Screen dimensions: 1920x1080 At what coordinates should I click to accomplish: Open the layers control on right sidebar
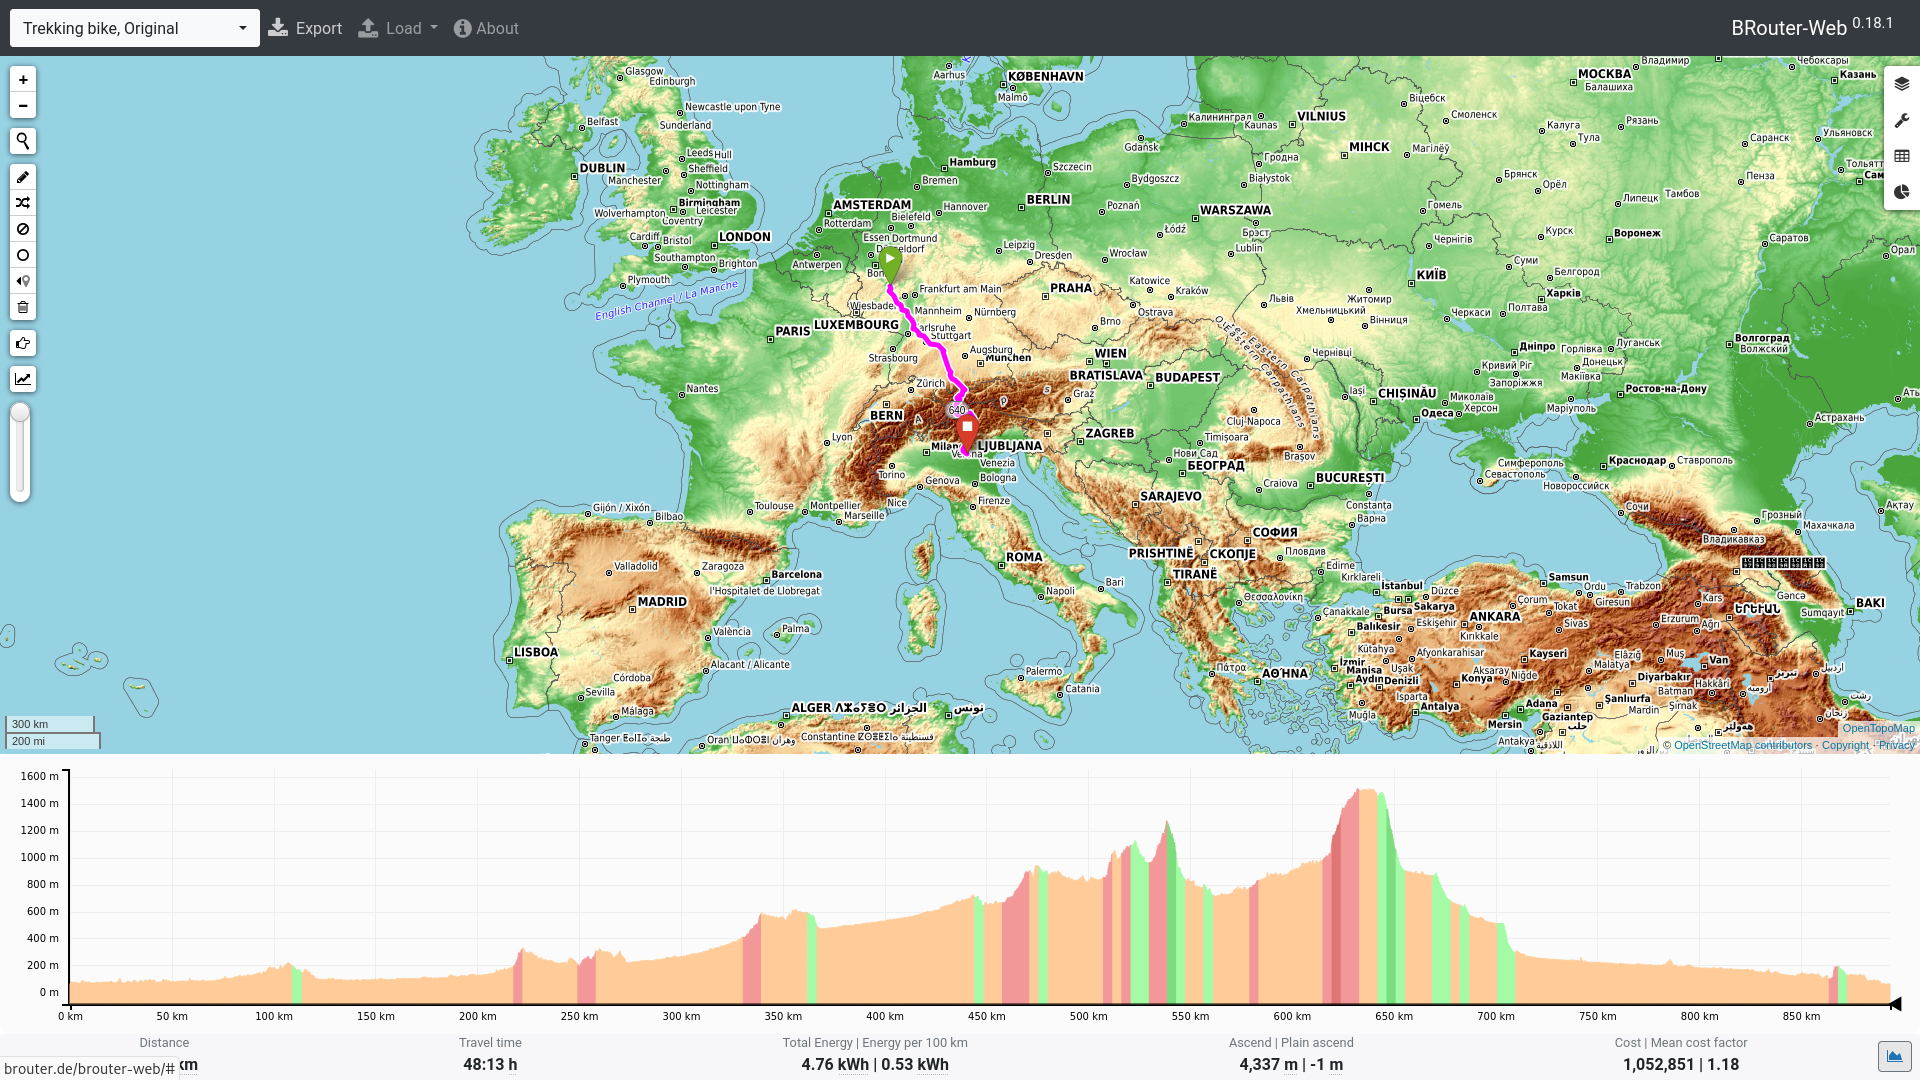[1901, 84]
